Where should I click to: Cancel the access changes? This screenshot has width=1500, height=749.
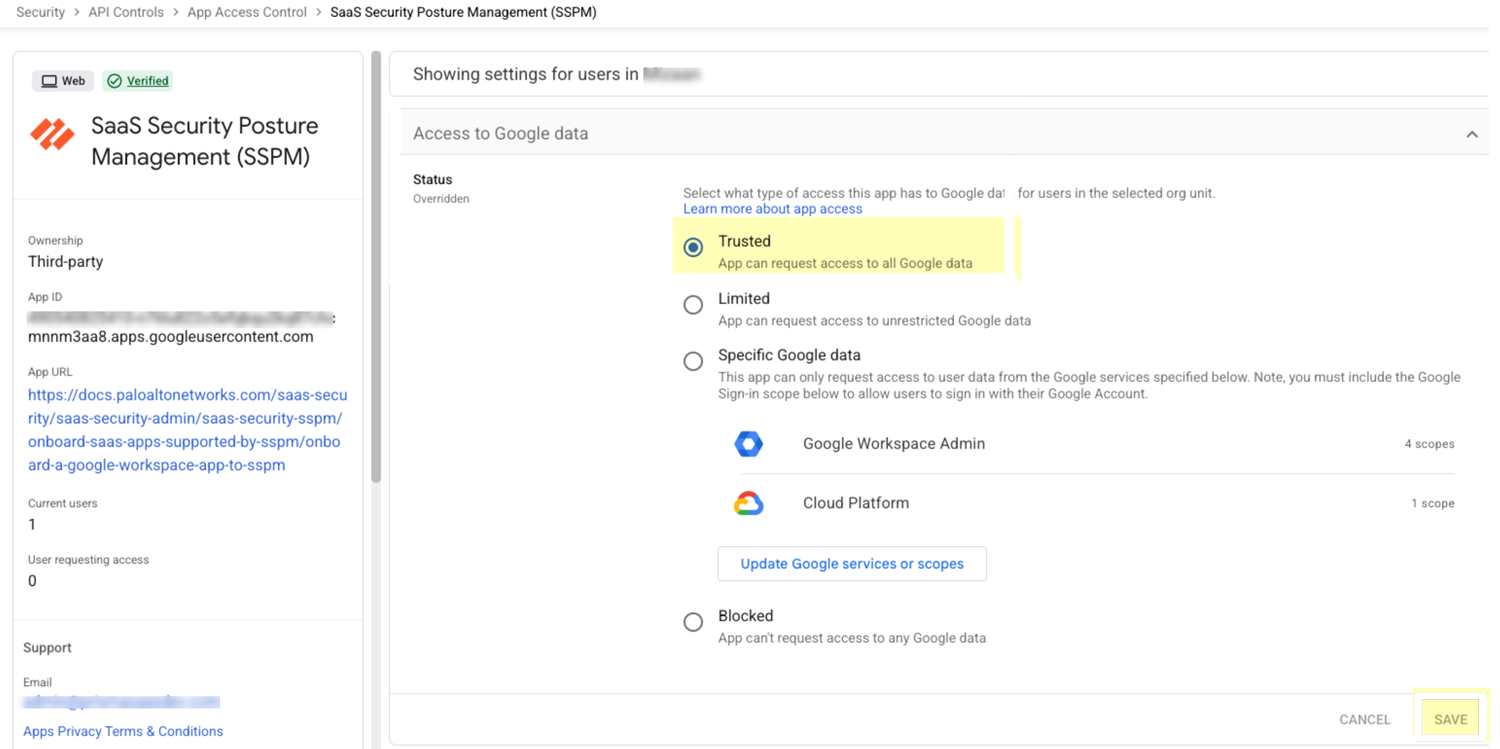click(1365, 719)
